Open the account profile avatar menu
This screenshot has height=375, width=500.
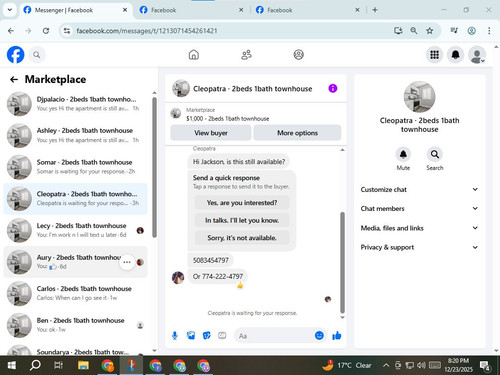point(477,55)
